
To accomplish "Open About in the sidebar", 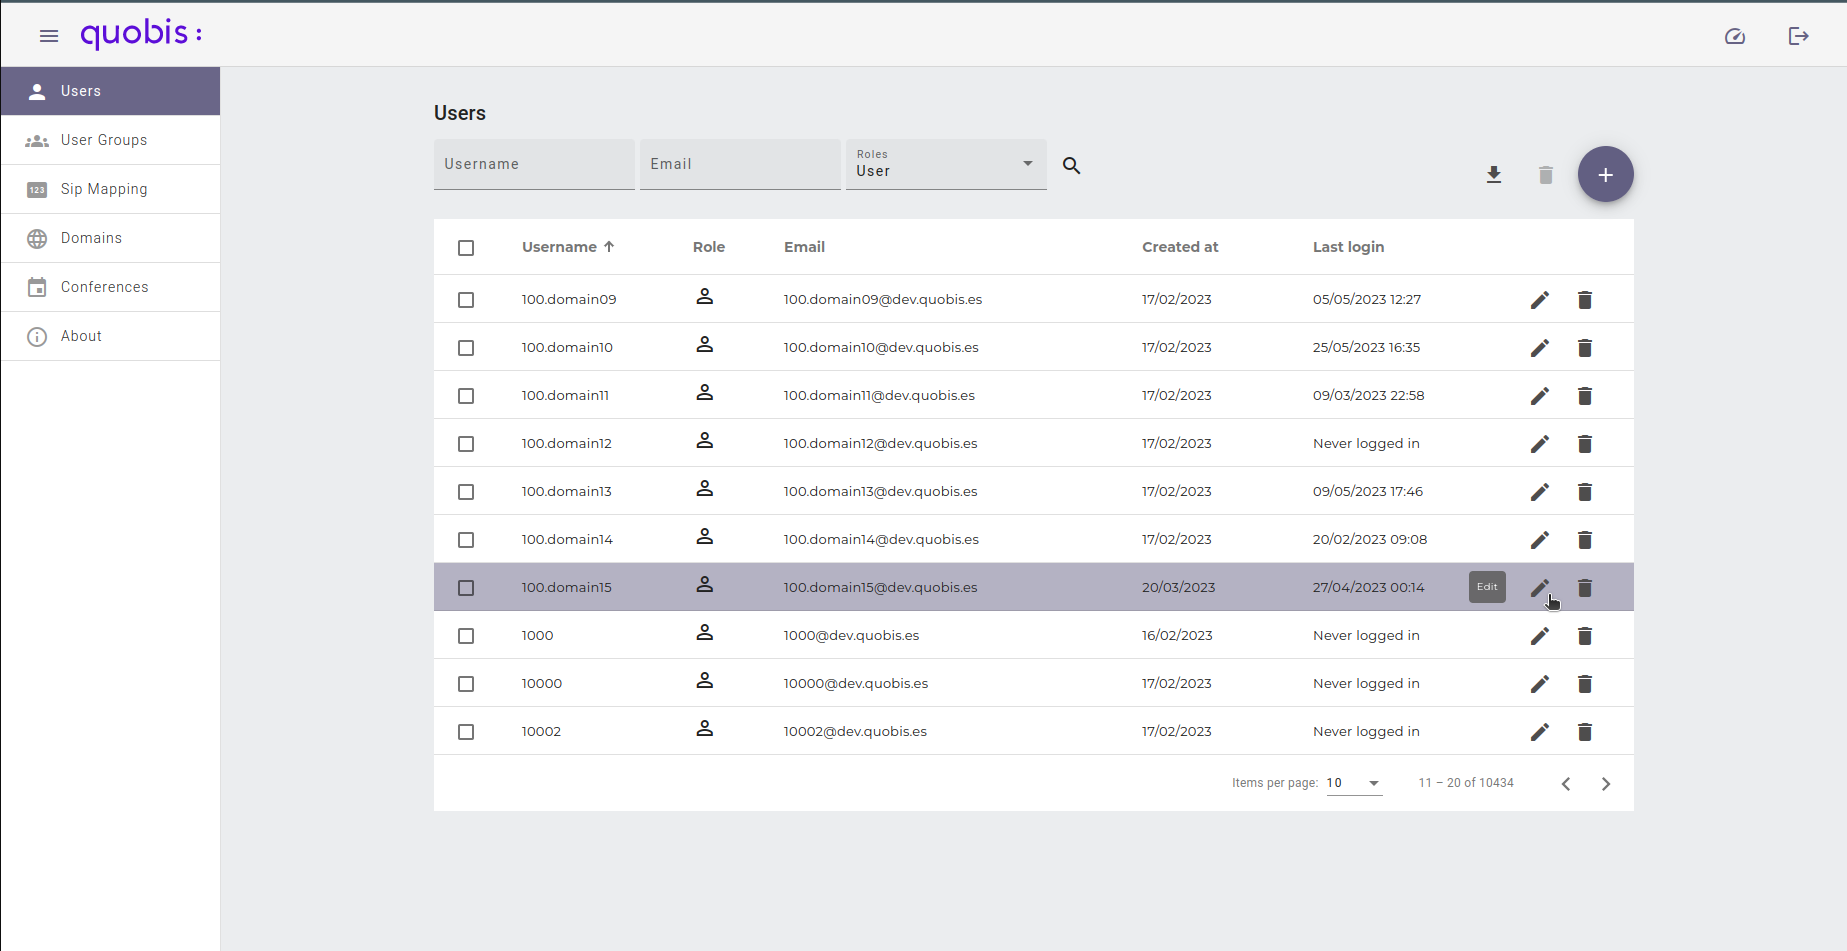I will [110, 336].
